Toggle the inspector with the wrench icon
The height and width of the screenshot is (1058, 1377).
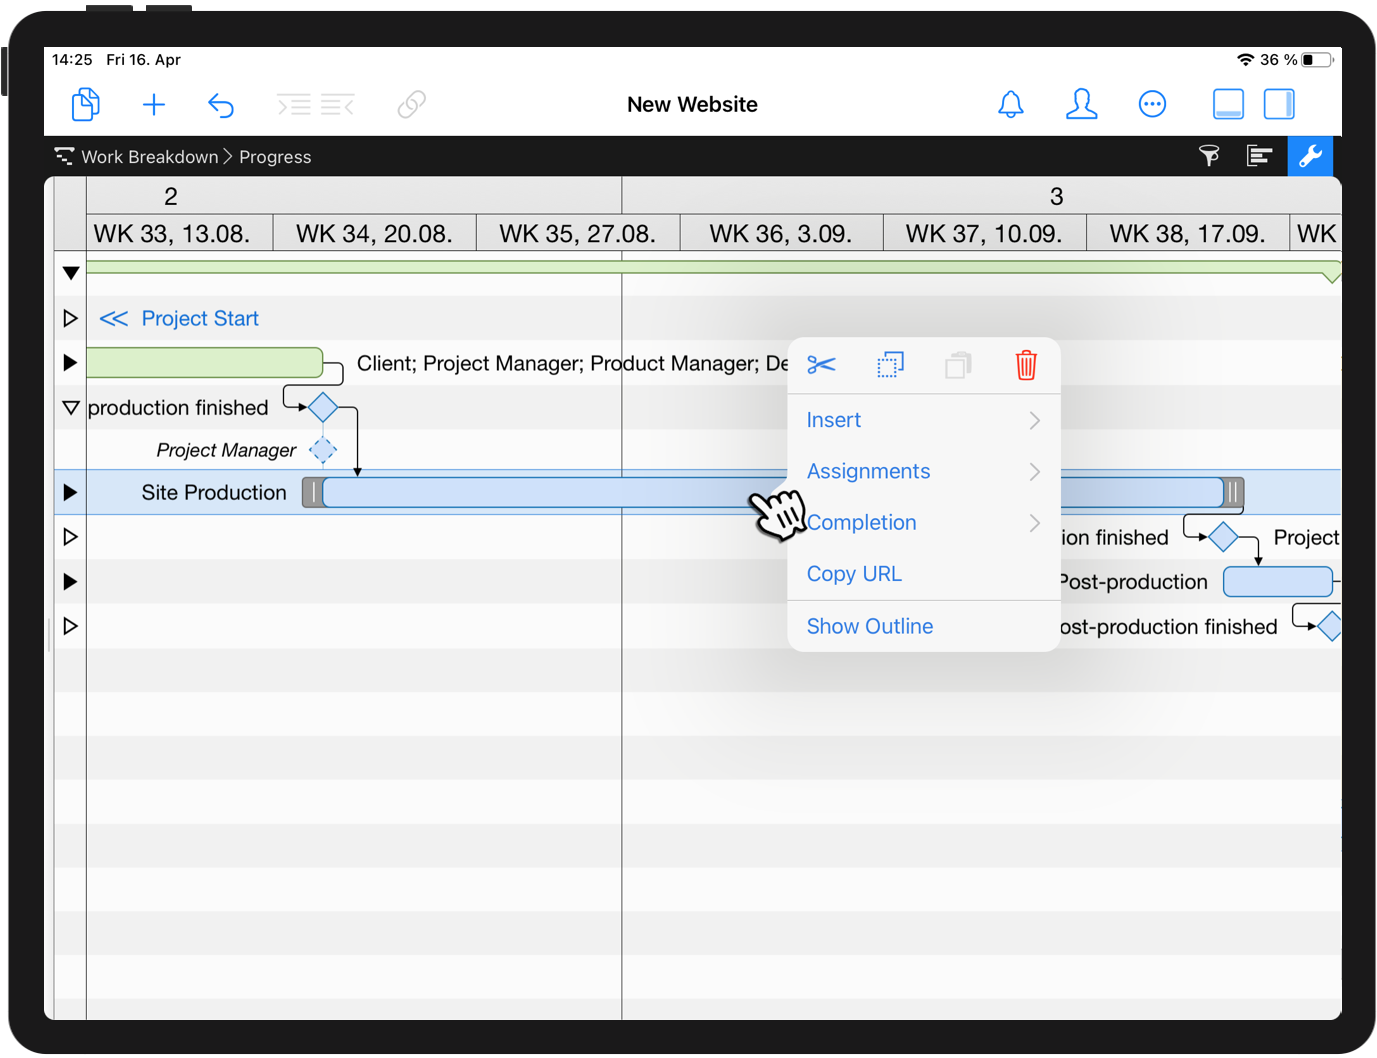[1311, 156]
